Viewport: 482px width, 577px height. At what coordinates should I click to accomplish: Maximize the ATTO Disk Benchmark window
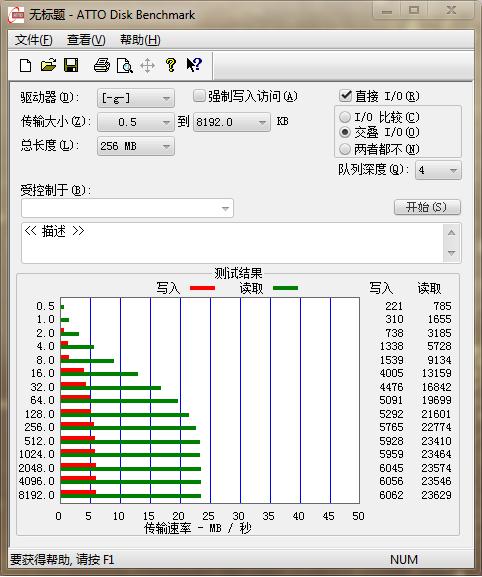pos(414,11)
